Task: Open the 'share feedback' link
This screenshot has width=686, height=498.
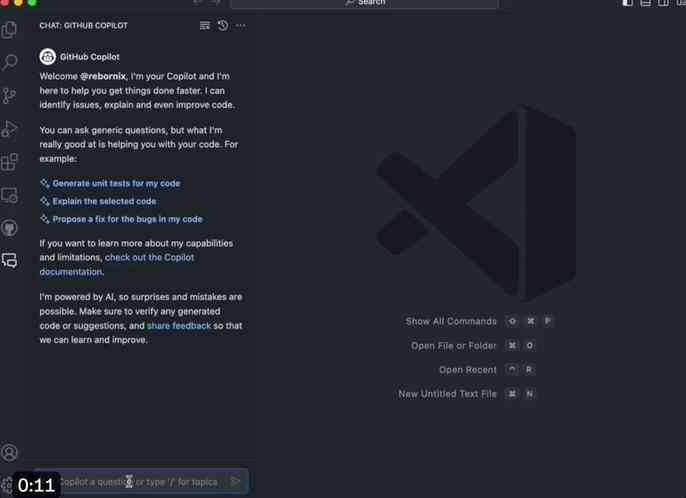Action: point(179,326)
